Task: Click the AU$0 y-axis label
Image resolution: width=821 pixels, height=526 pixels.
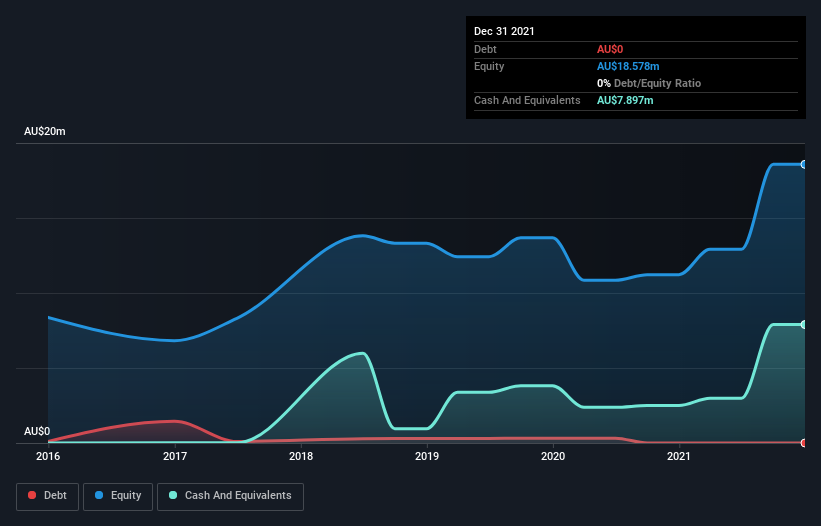Action: point(37,431)
